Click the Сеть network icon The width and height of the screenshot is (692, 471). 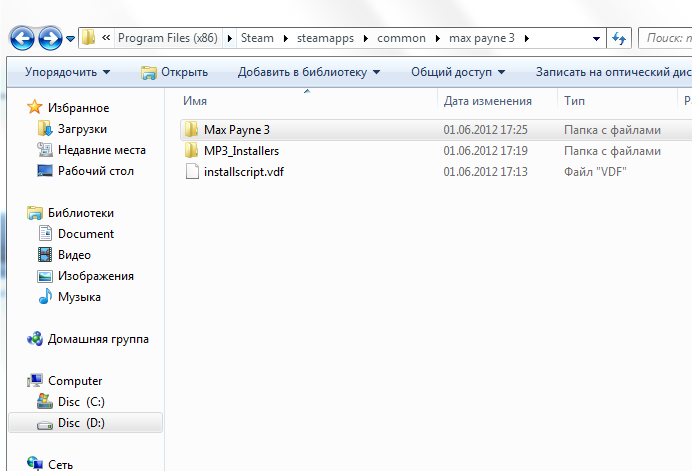tap(35, 463)
